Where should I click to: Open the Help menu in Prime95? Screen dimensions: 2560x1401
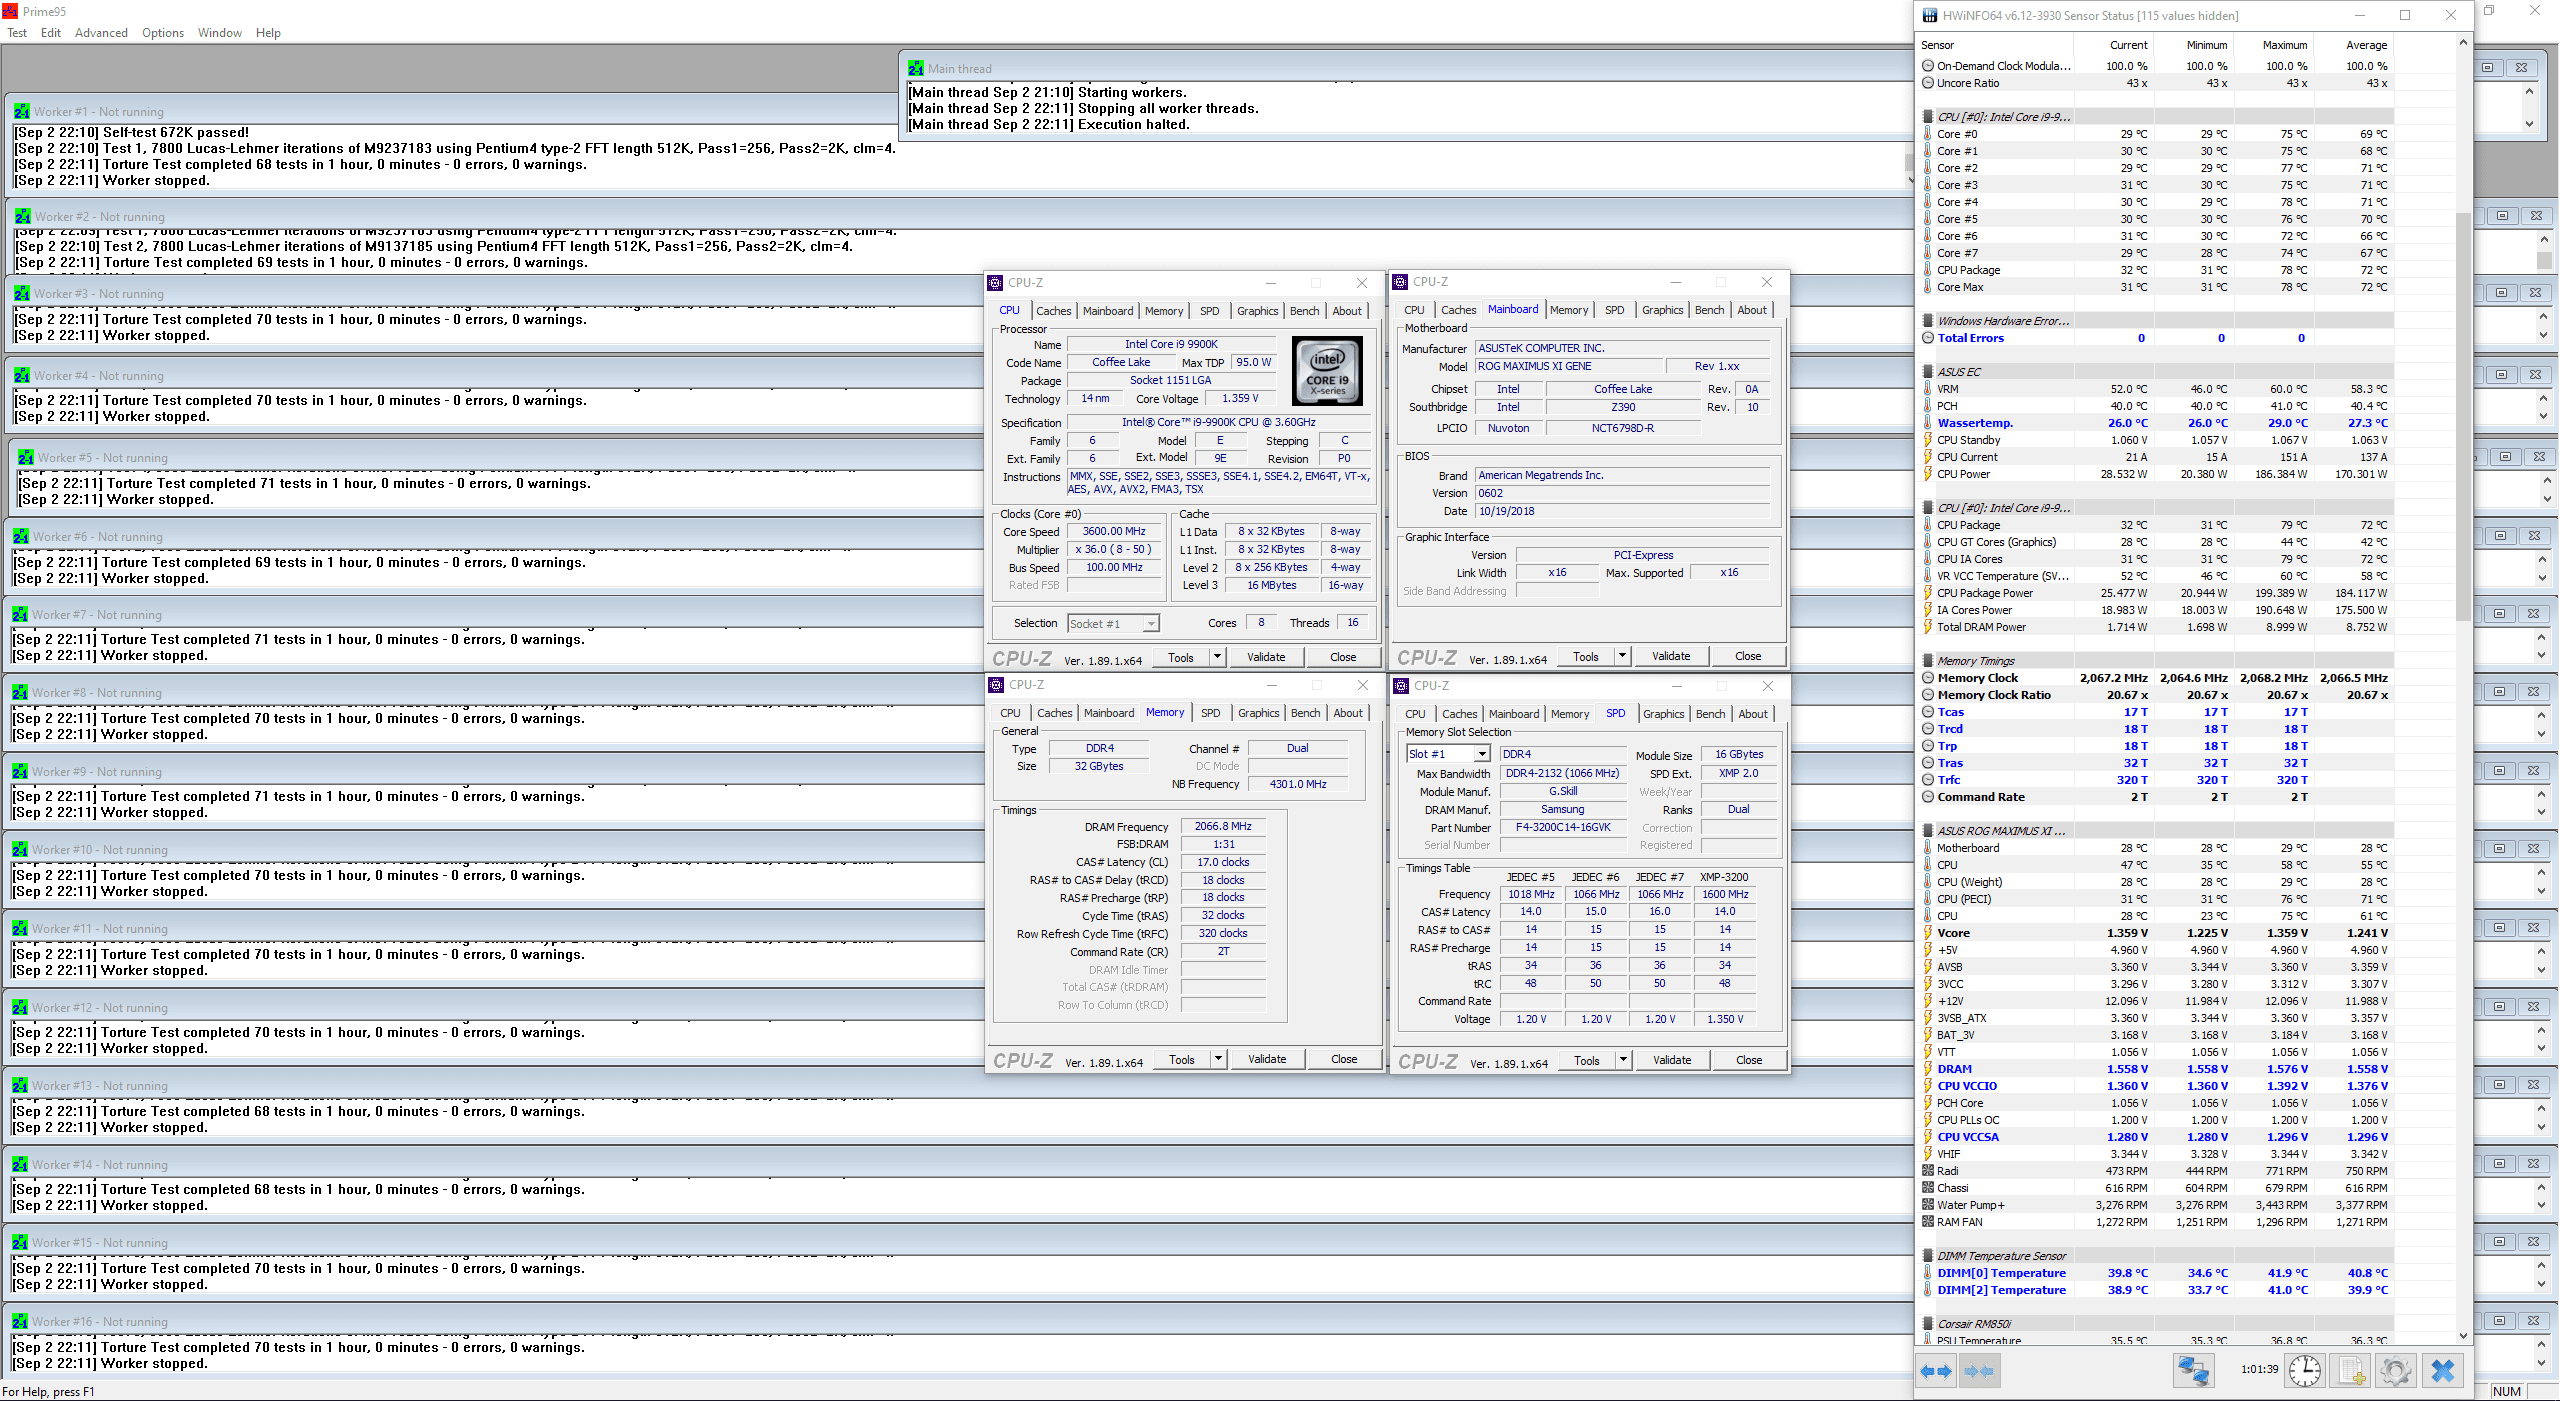click(x=268, y=33)
